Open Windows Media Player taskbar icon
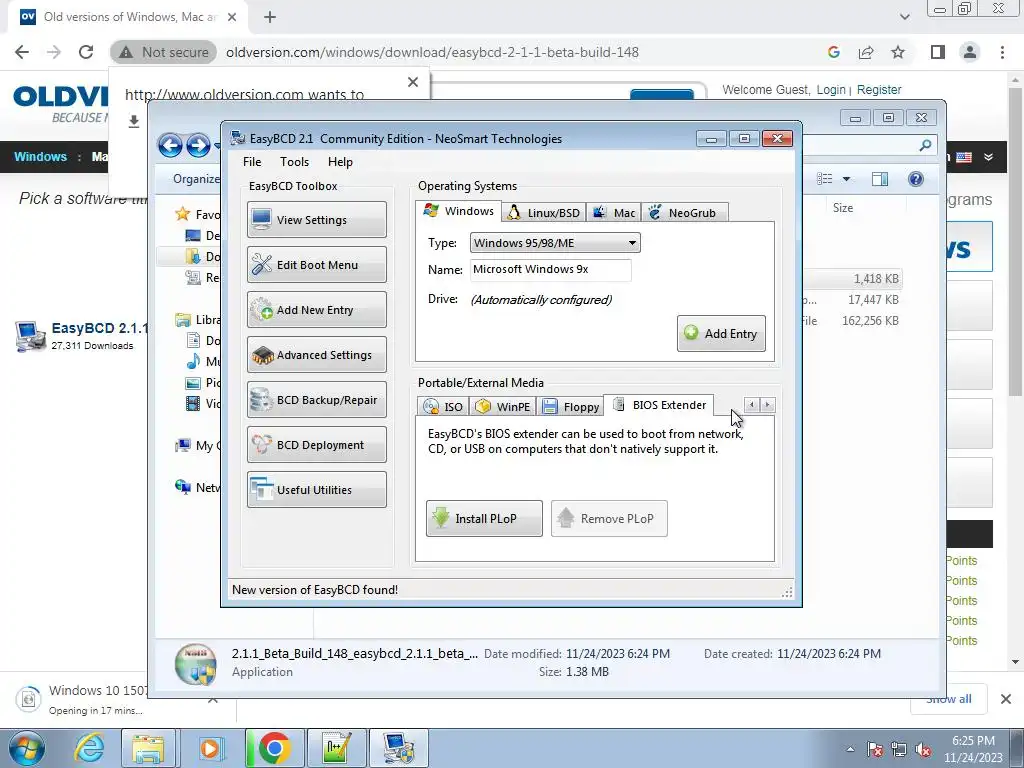This screenshot has width=1024, height=768. point(210,749)
